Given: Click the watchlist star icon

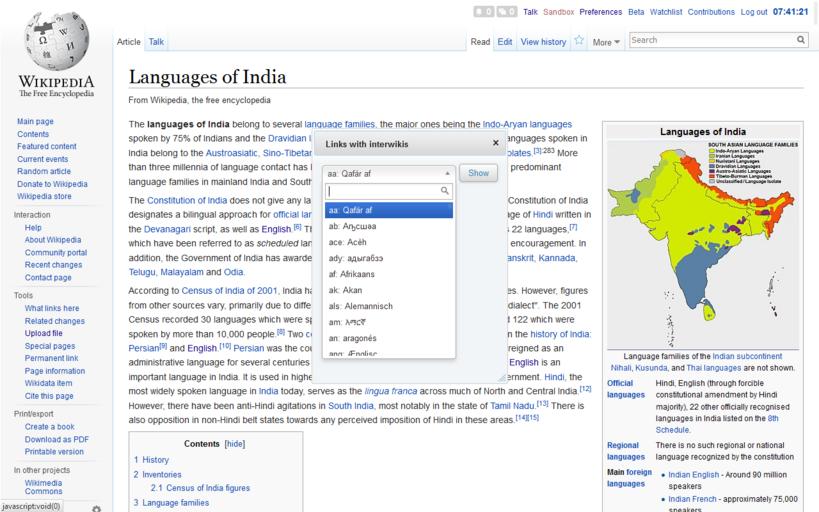Looking at the screenshot, I should click(579, 41).
